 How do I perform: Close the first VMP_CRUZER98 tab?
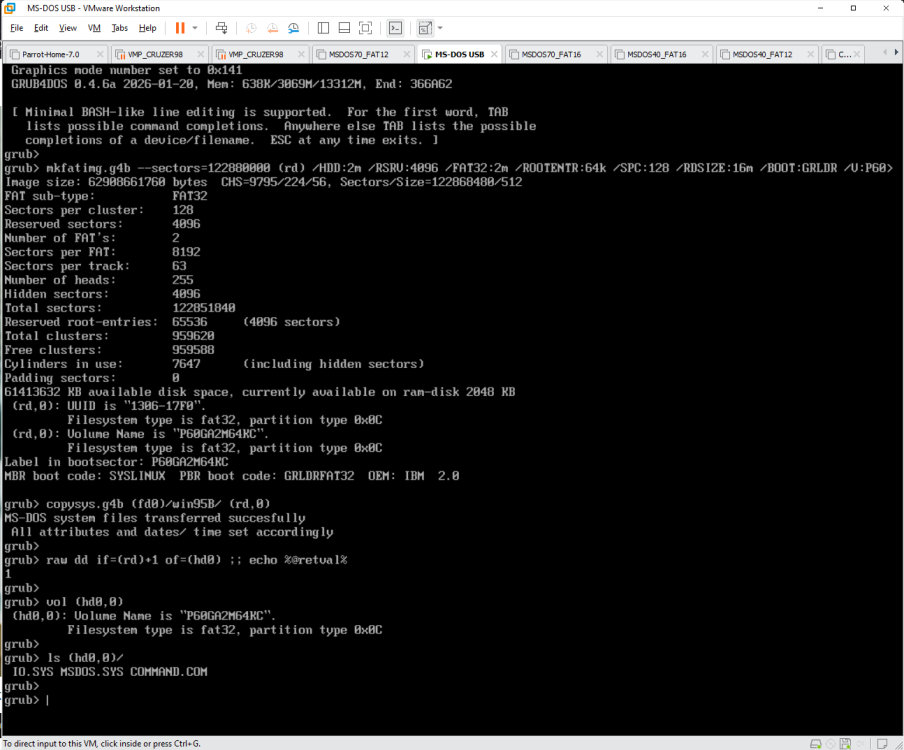pos(201,54)
